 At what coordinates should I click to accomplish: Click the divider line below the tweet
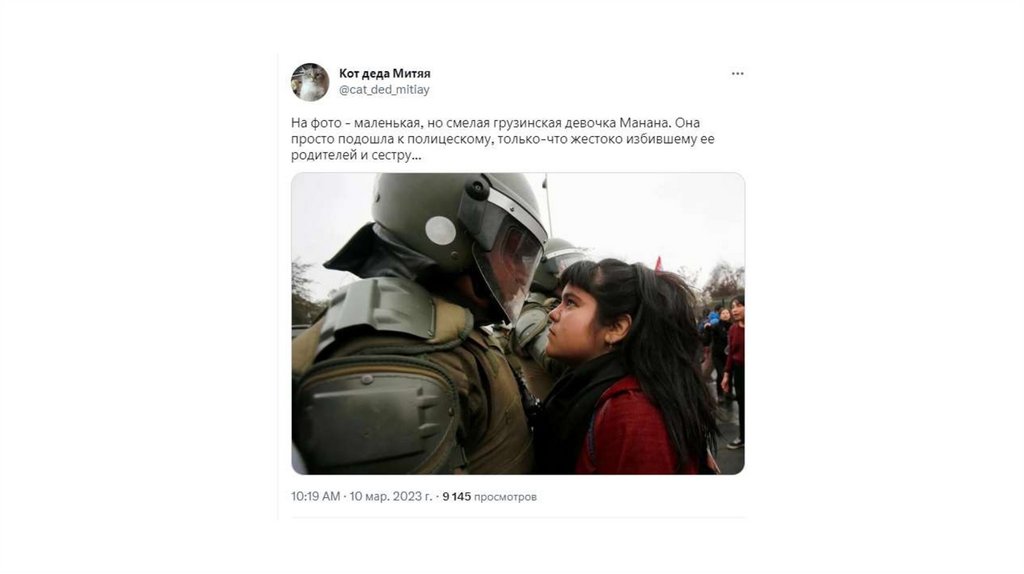517,518
